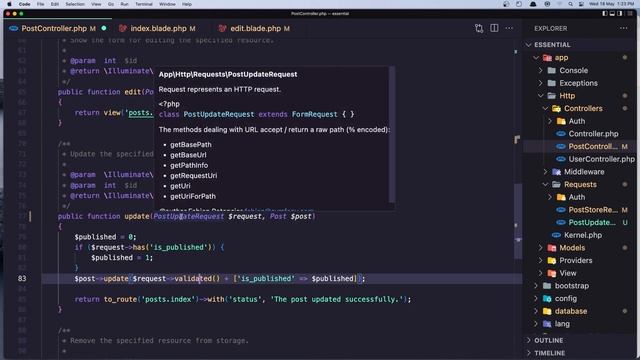
Task: Click the editor minimap scrollbar
Action: 518,220
